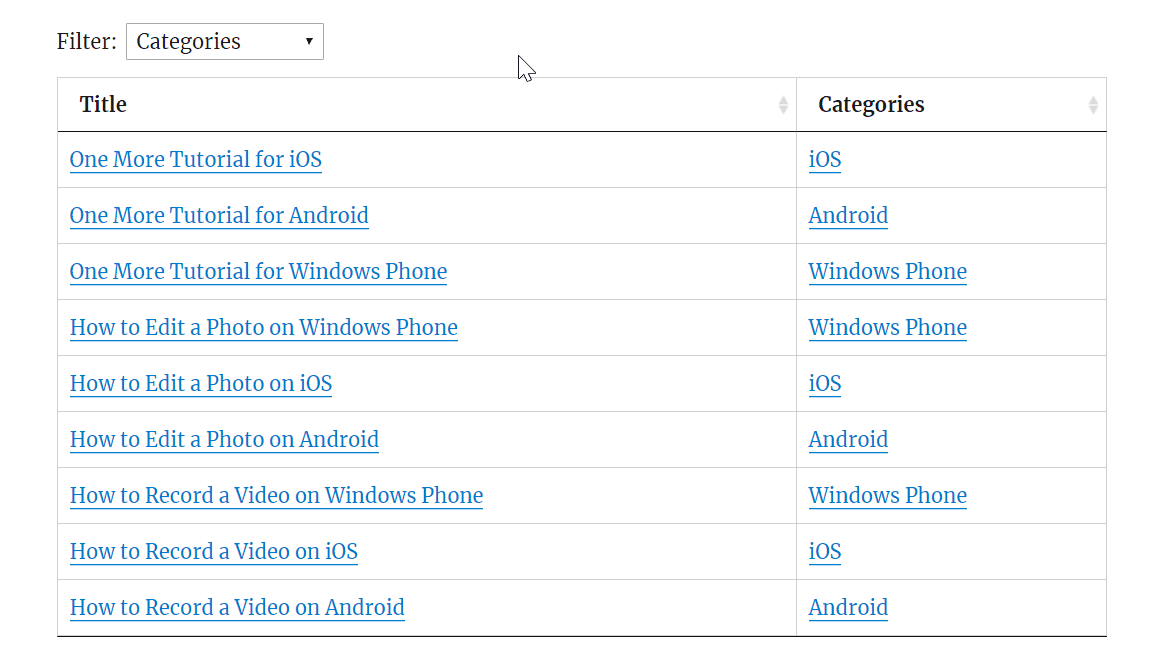Open One More Tutorial for iOS link

click(x=196, y=160)
